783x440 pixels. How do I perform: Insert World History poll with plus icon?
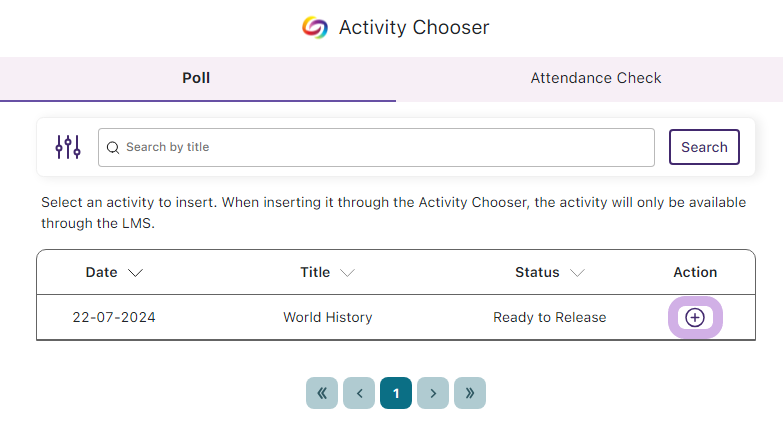pyautogui.click(x=695, y=318)
